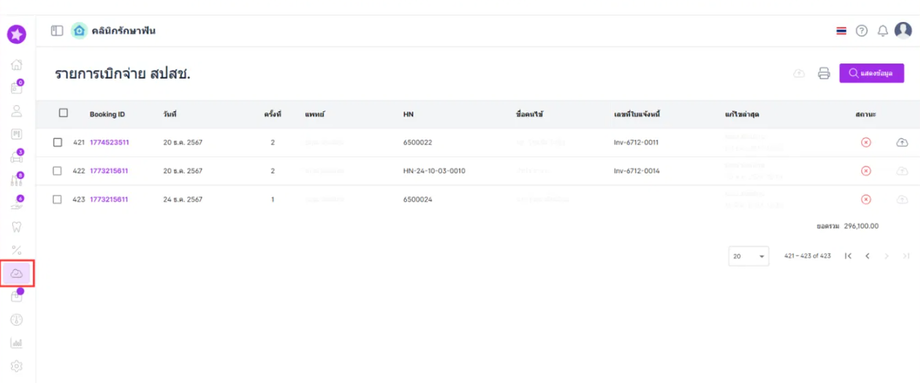Check the checkbox for row 421
The image size is (920, 383).
pyautogui.click(x=58, y=143)
